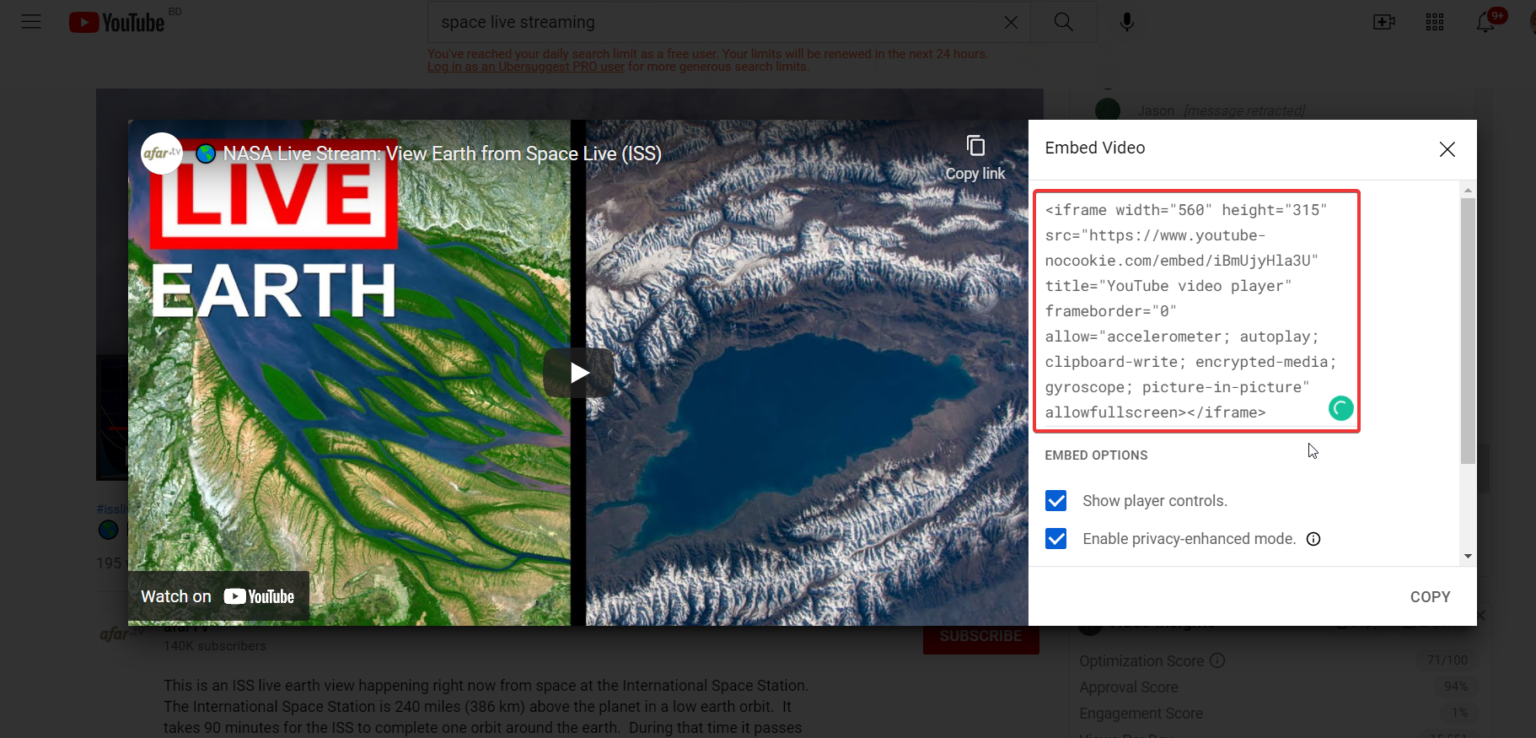Screen dimensions: 1536x738
Task: Uncheck Show player controls
Action: (x=1056, y=501)
